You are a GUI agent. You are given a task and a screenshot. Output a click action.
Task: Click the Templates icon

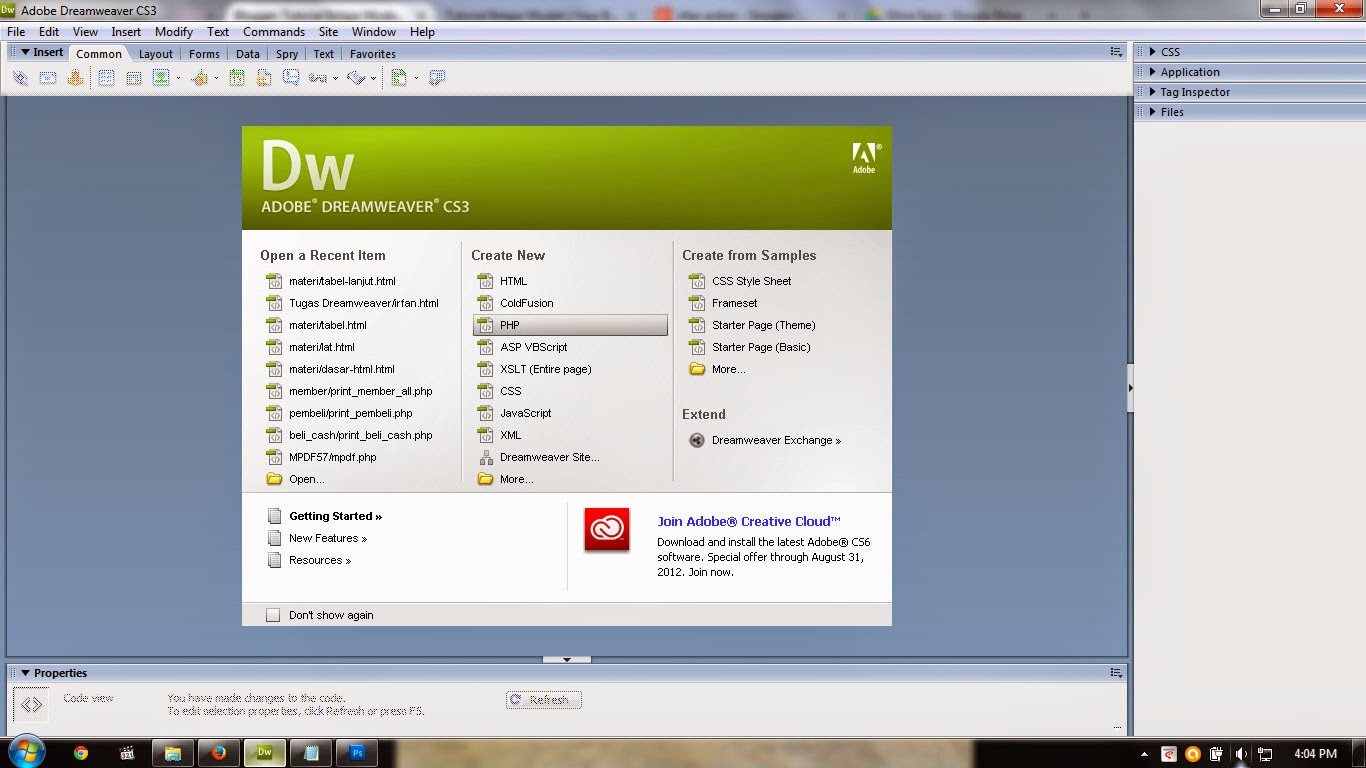click(399, 78)
